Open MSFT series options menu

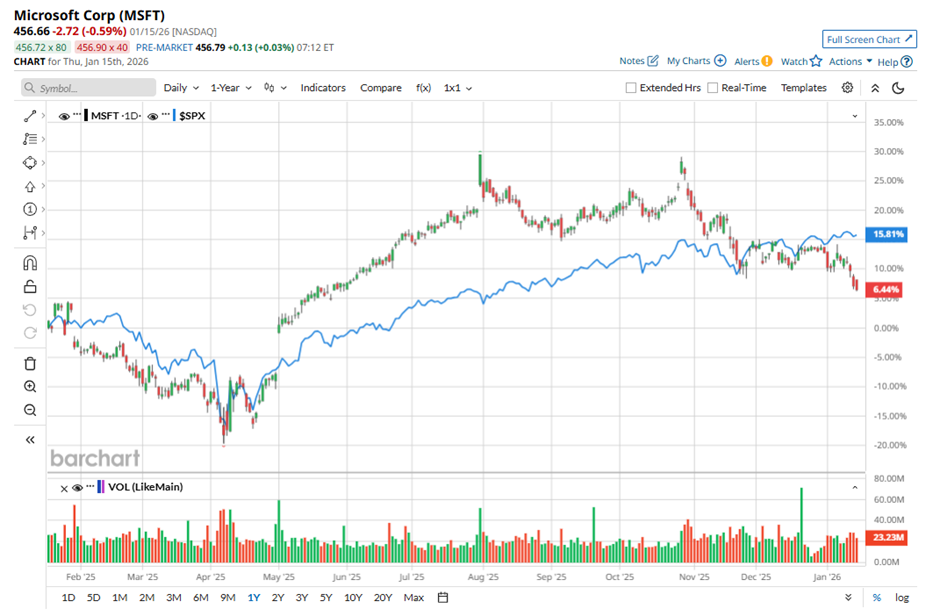77,114
